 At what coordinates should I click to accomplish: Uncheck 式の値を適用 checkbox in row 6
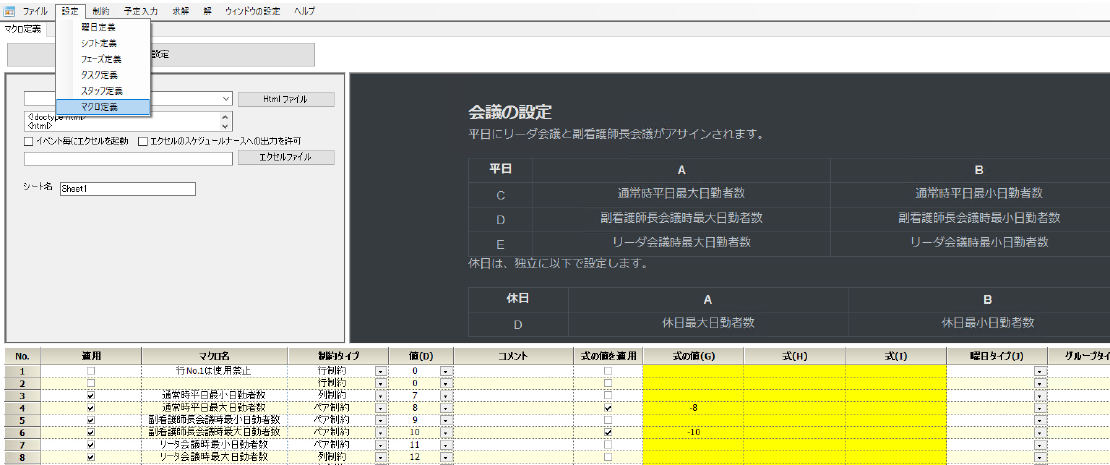pos(607,432)
